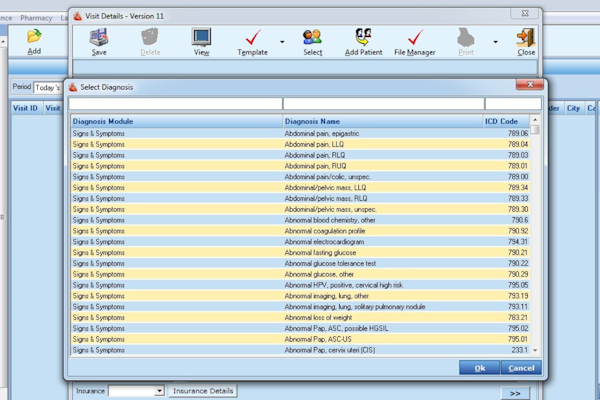The image size is (600, 400).
Task: Expand the Template dropdown arrow
Action: pos(282,43)
